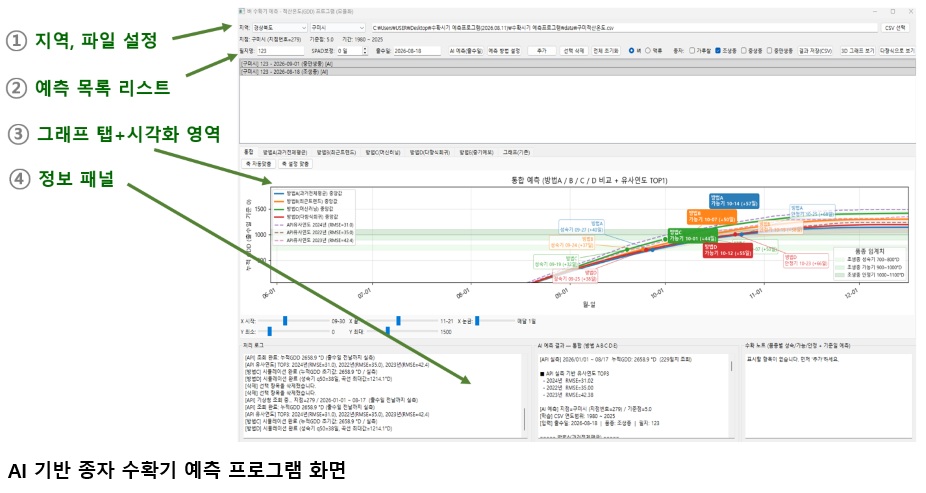Click the 선택 삭제 button

(x=573, y=51)
